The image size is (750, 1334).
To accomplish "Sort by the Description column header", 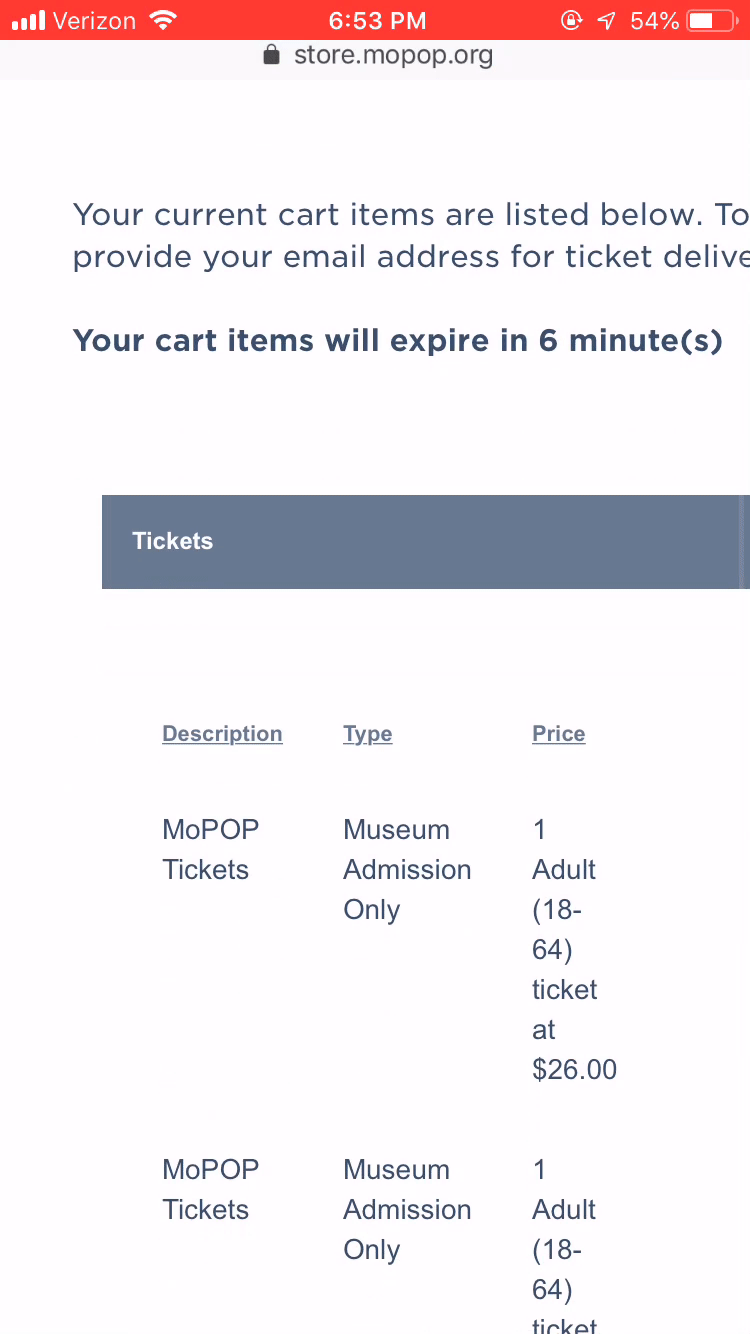I will (x=222, y=734).
